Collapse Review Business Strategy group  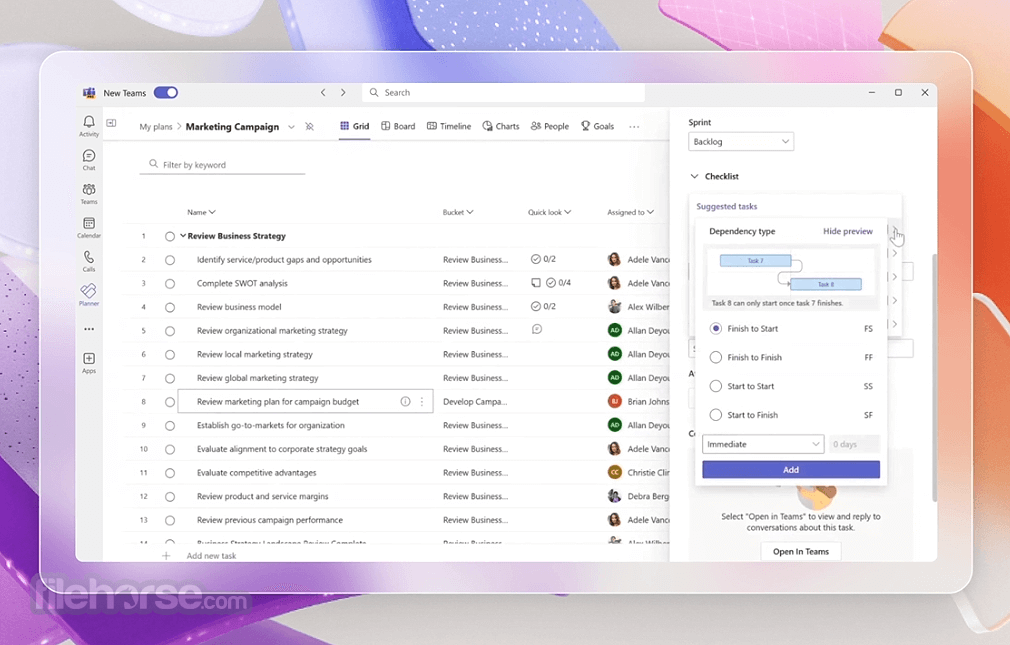pyautogui.click(x=183, y=236)
